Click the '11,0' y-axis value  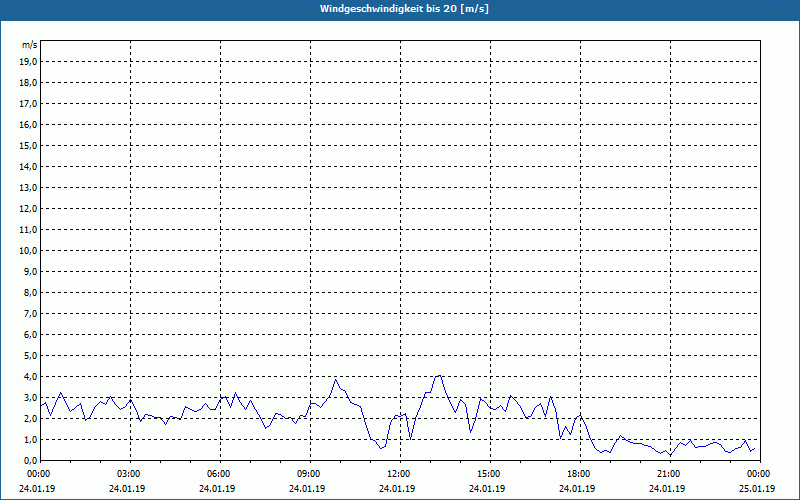pos(28,230)
